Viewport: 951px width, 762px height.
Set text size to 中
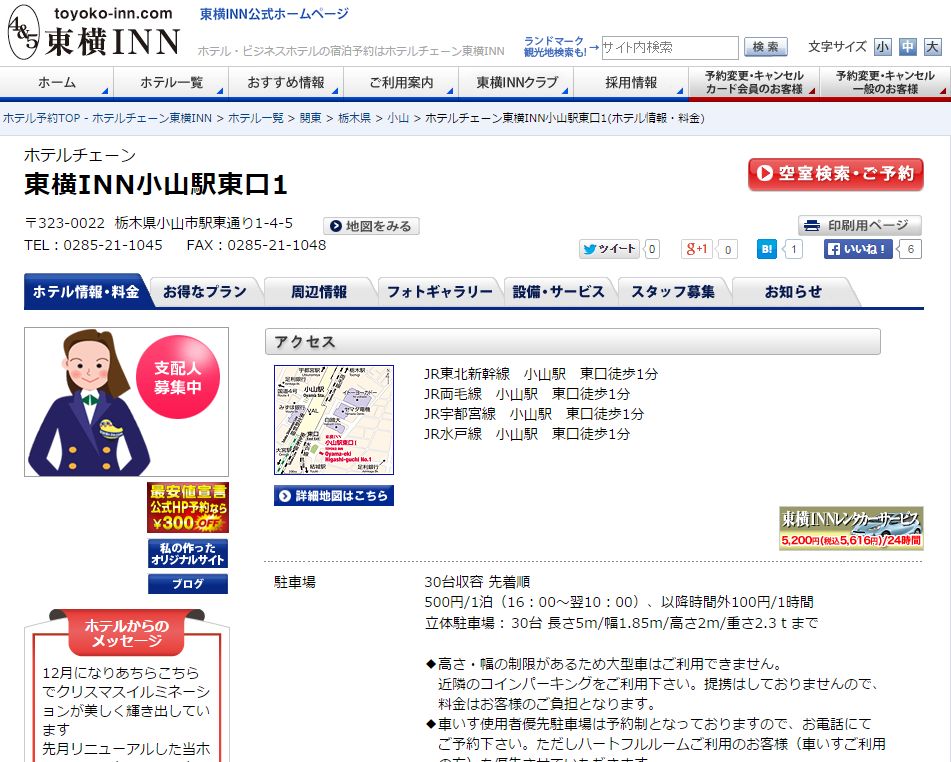point(907,47)
